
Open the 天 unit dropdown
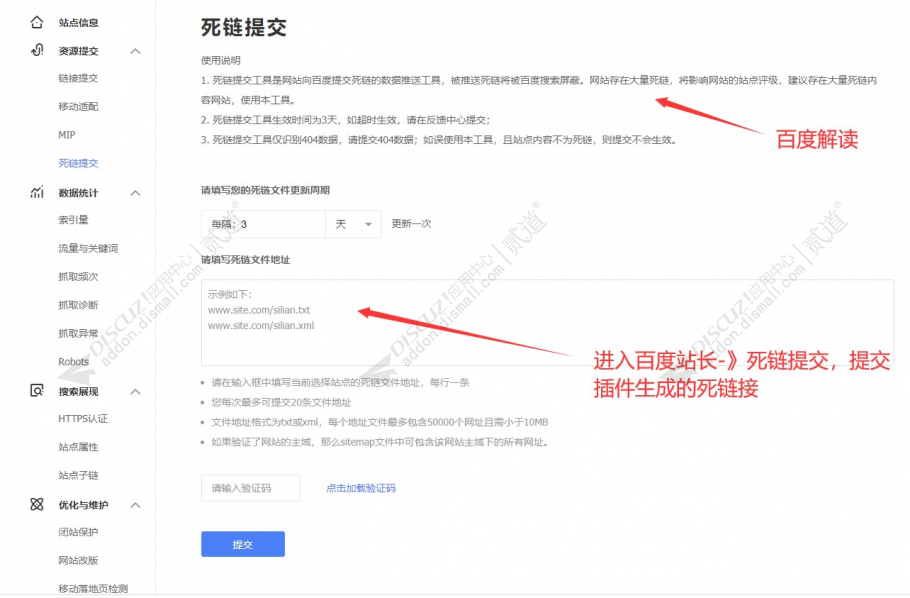[x=353, y=224]
